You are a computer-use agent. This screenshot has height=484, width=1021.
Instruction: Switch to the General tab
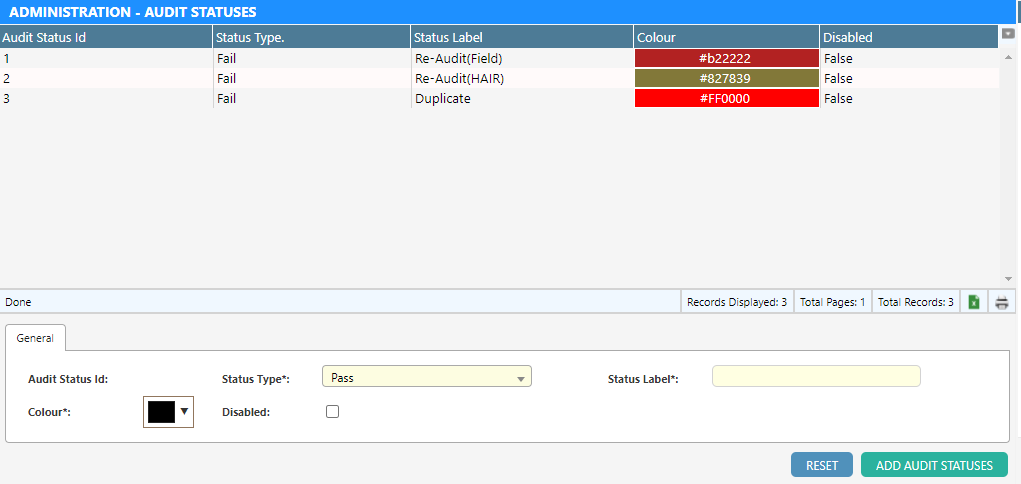click(x=35, y=338)
